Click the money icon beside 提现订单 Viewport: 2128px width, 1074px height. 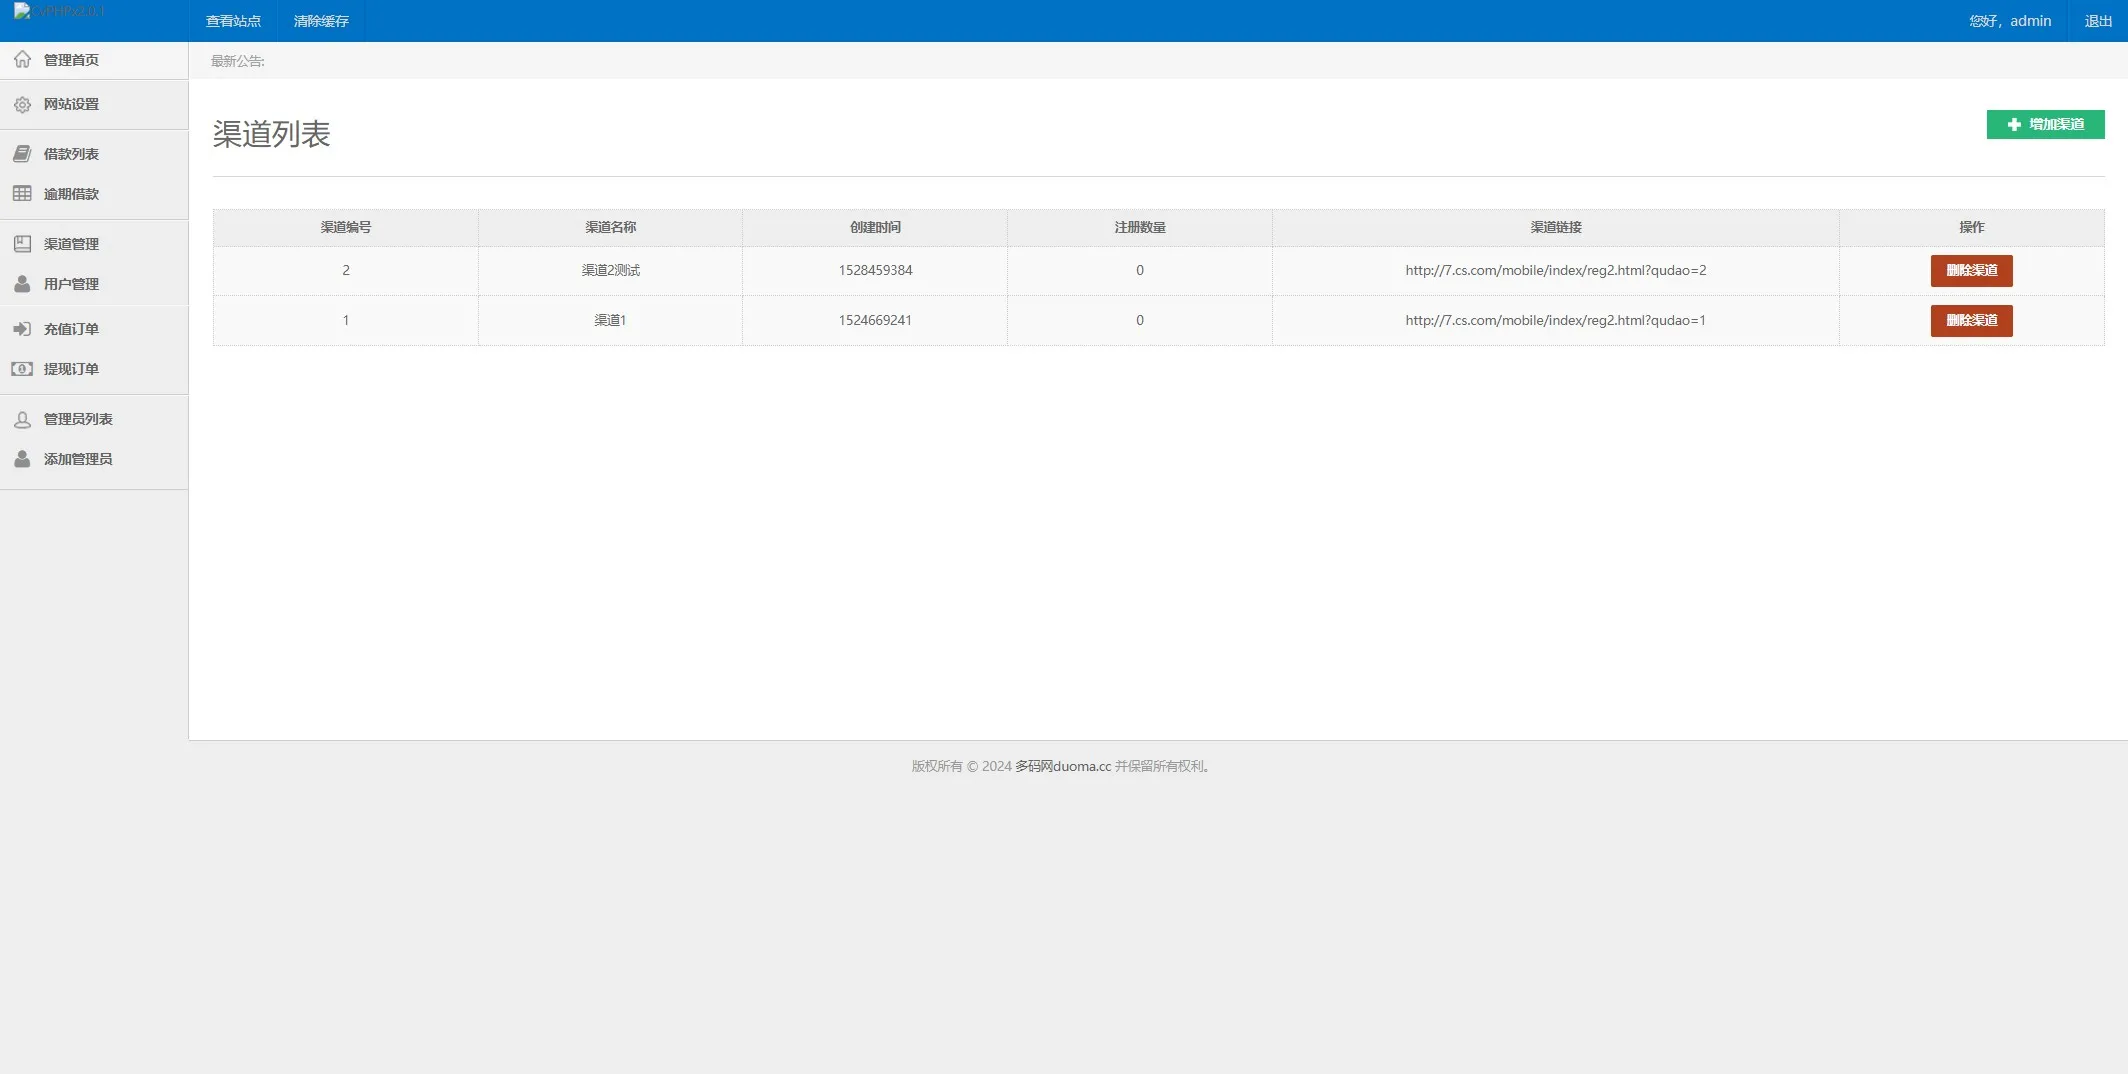[x=22, y=369]
